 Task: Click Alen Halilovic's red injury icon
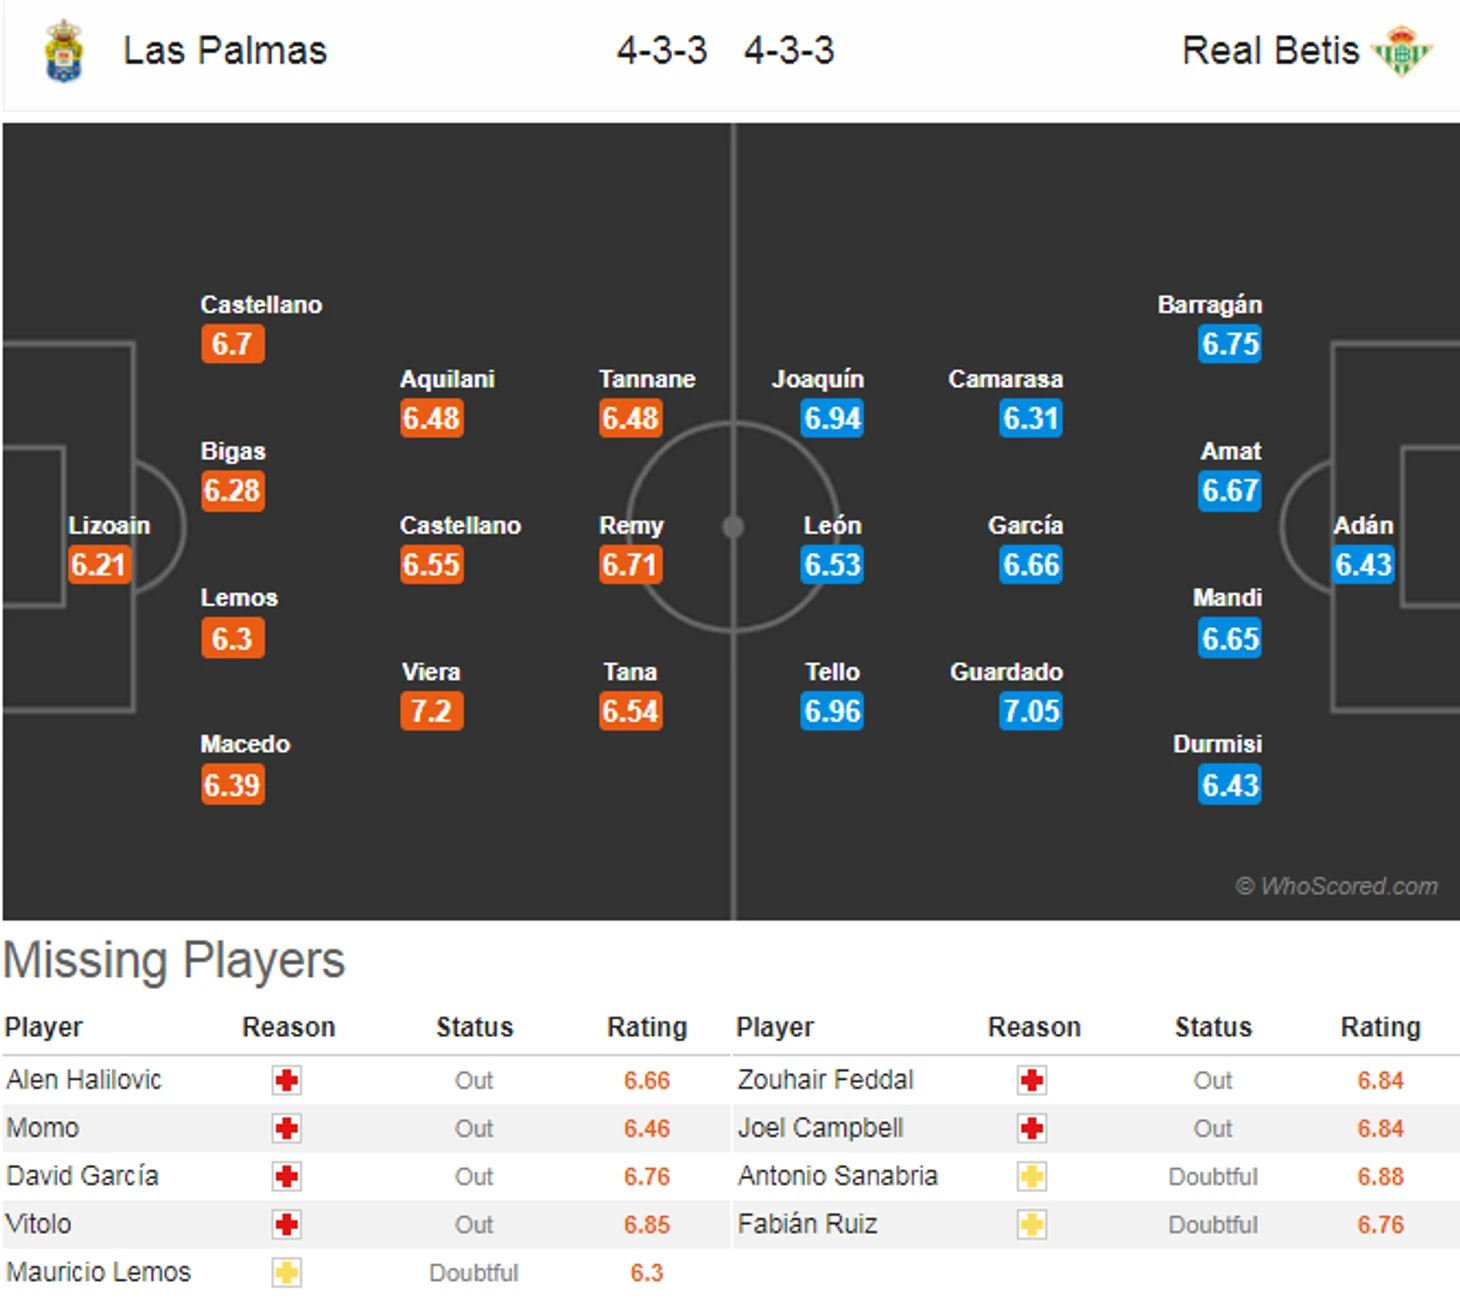coord(287,1080)
